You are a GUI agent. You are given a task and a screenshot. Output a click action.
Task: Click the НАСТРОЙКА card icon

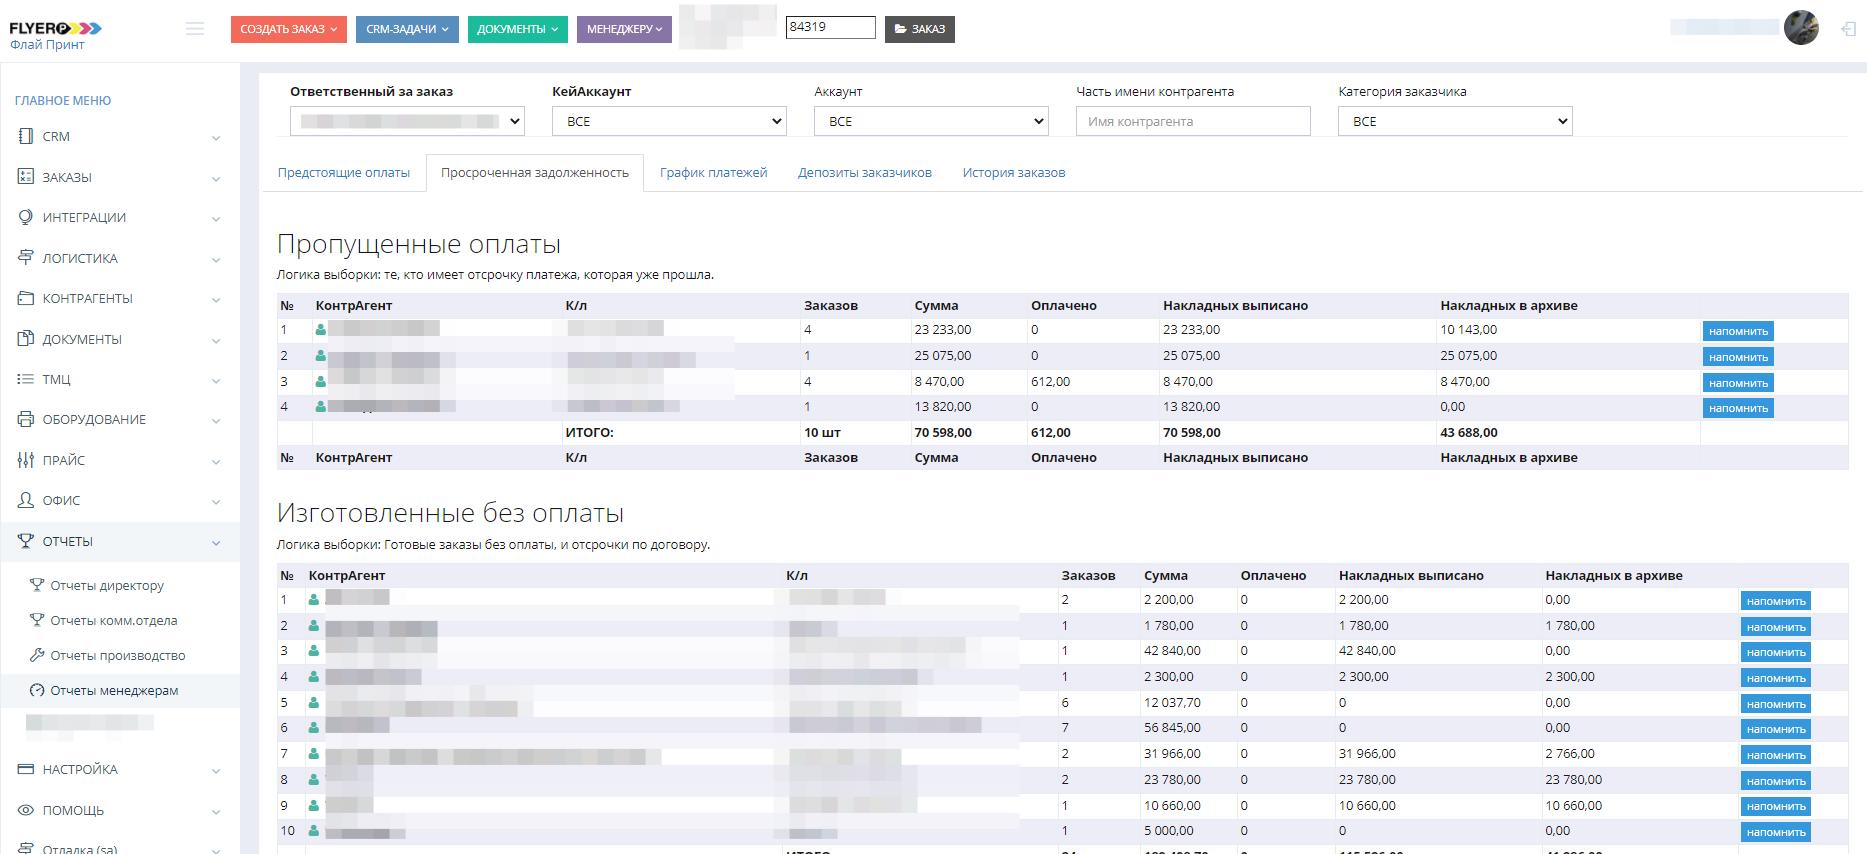coord(26,769)
